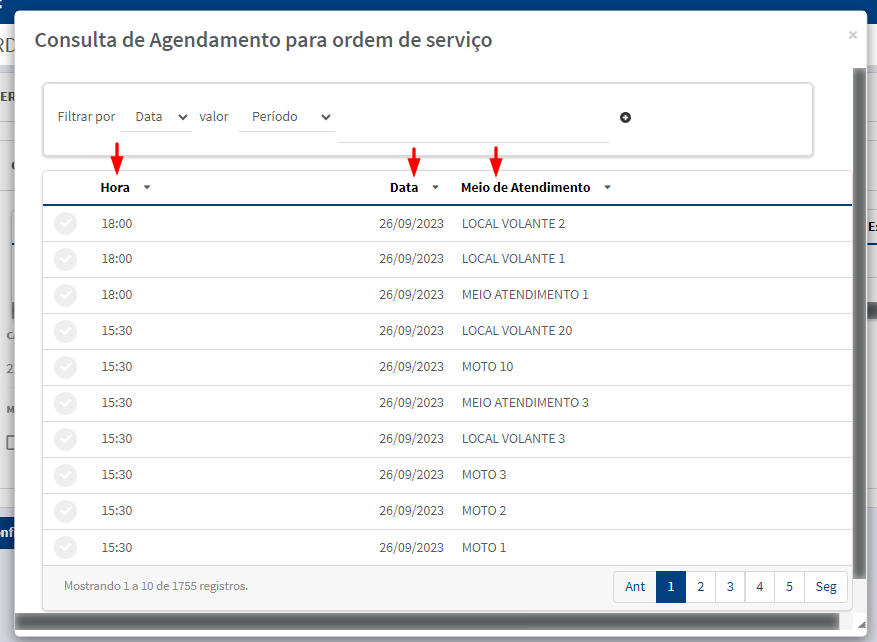Select the MEIO ATENDIMENTO 3 row check
This screenshot has height=642, width=877.
pyautogui.click(x=65, y=403)
